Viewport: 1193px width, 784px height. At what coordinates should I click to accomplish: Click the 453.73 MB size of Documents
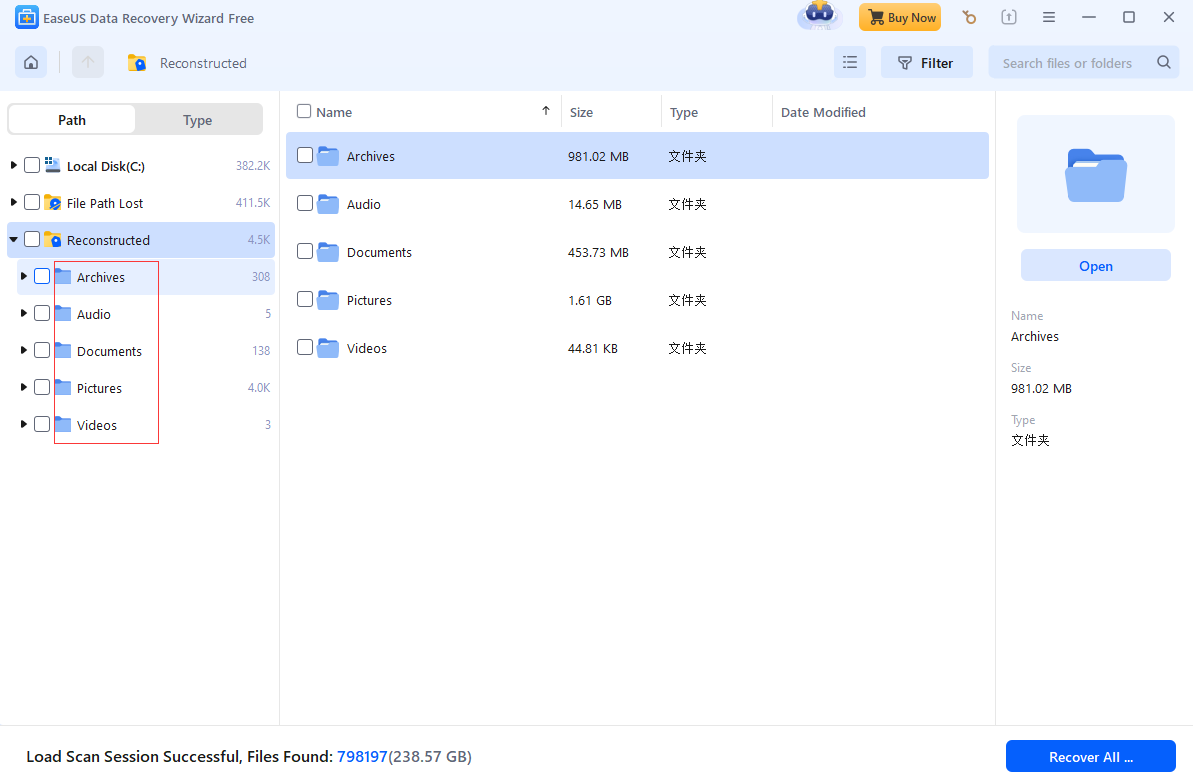pyautogui.click(x=598, y=253)
